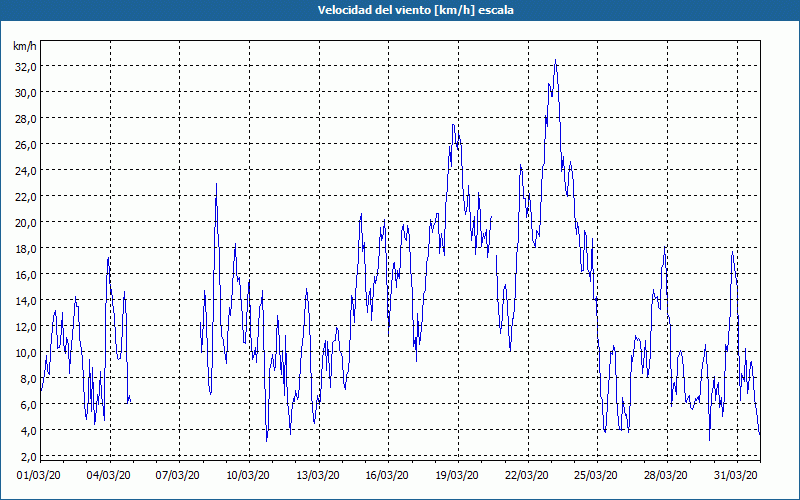
Task: Select the 26,0 y-axis value
Action: (25, 145)
